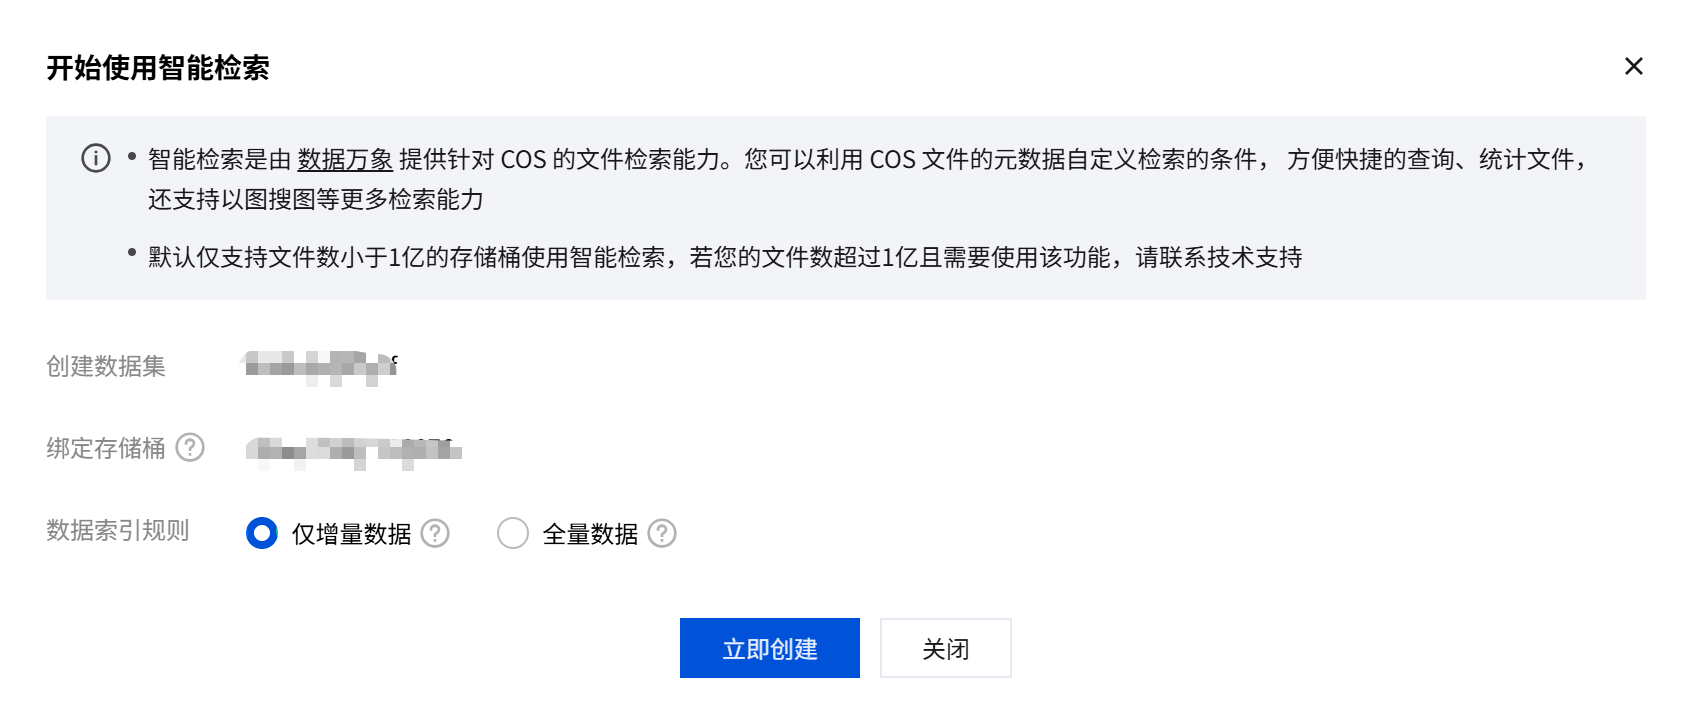1687x728 pixels.
Task: Click the notice line starting 默认仅支持文件数
Action: (725, 257)
